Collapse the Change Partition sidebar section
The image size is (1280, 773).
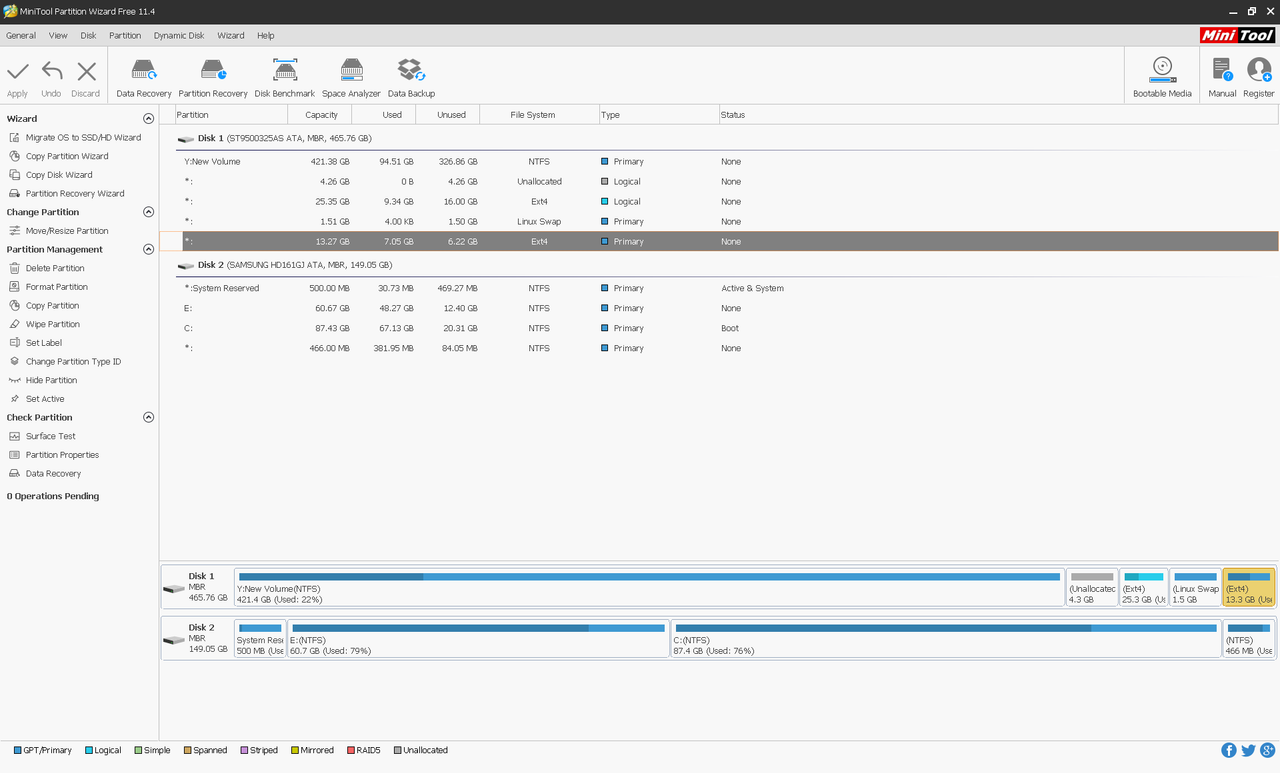149,212
